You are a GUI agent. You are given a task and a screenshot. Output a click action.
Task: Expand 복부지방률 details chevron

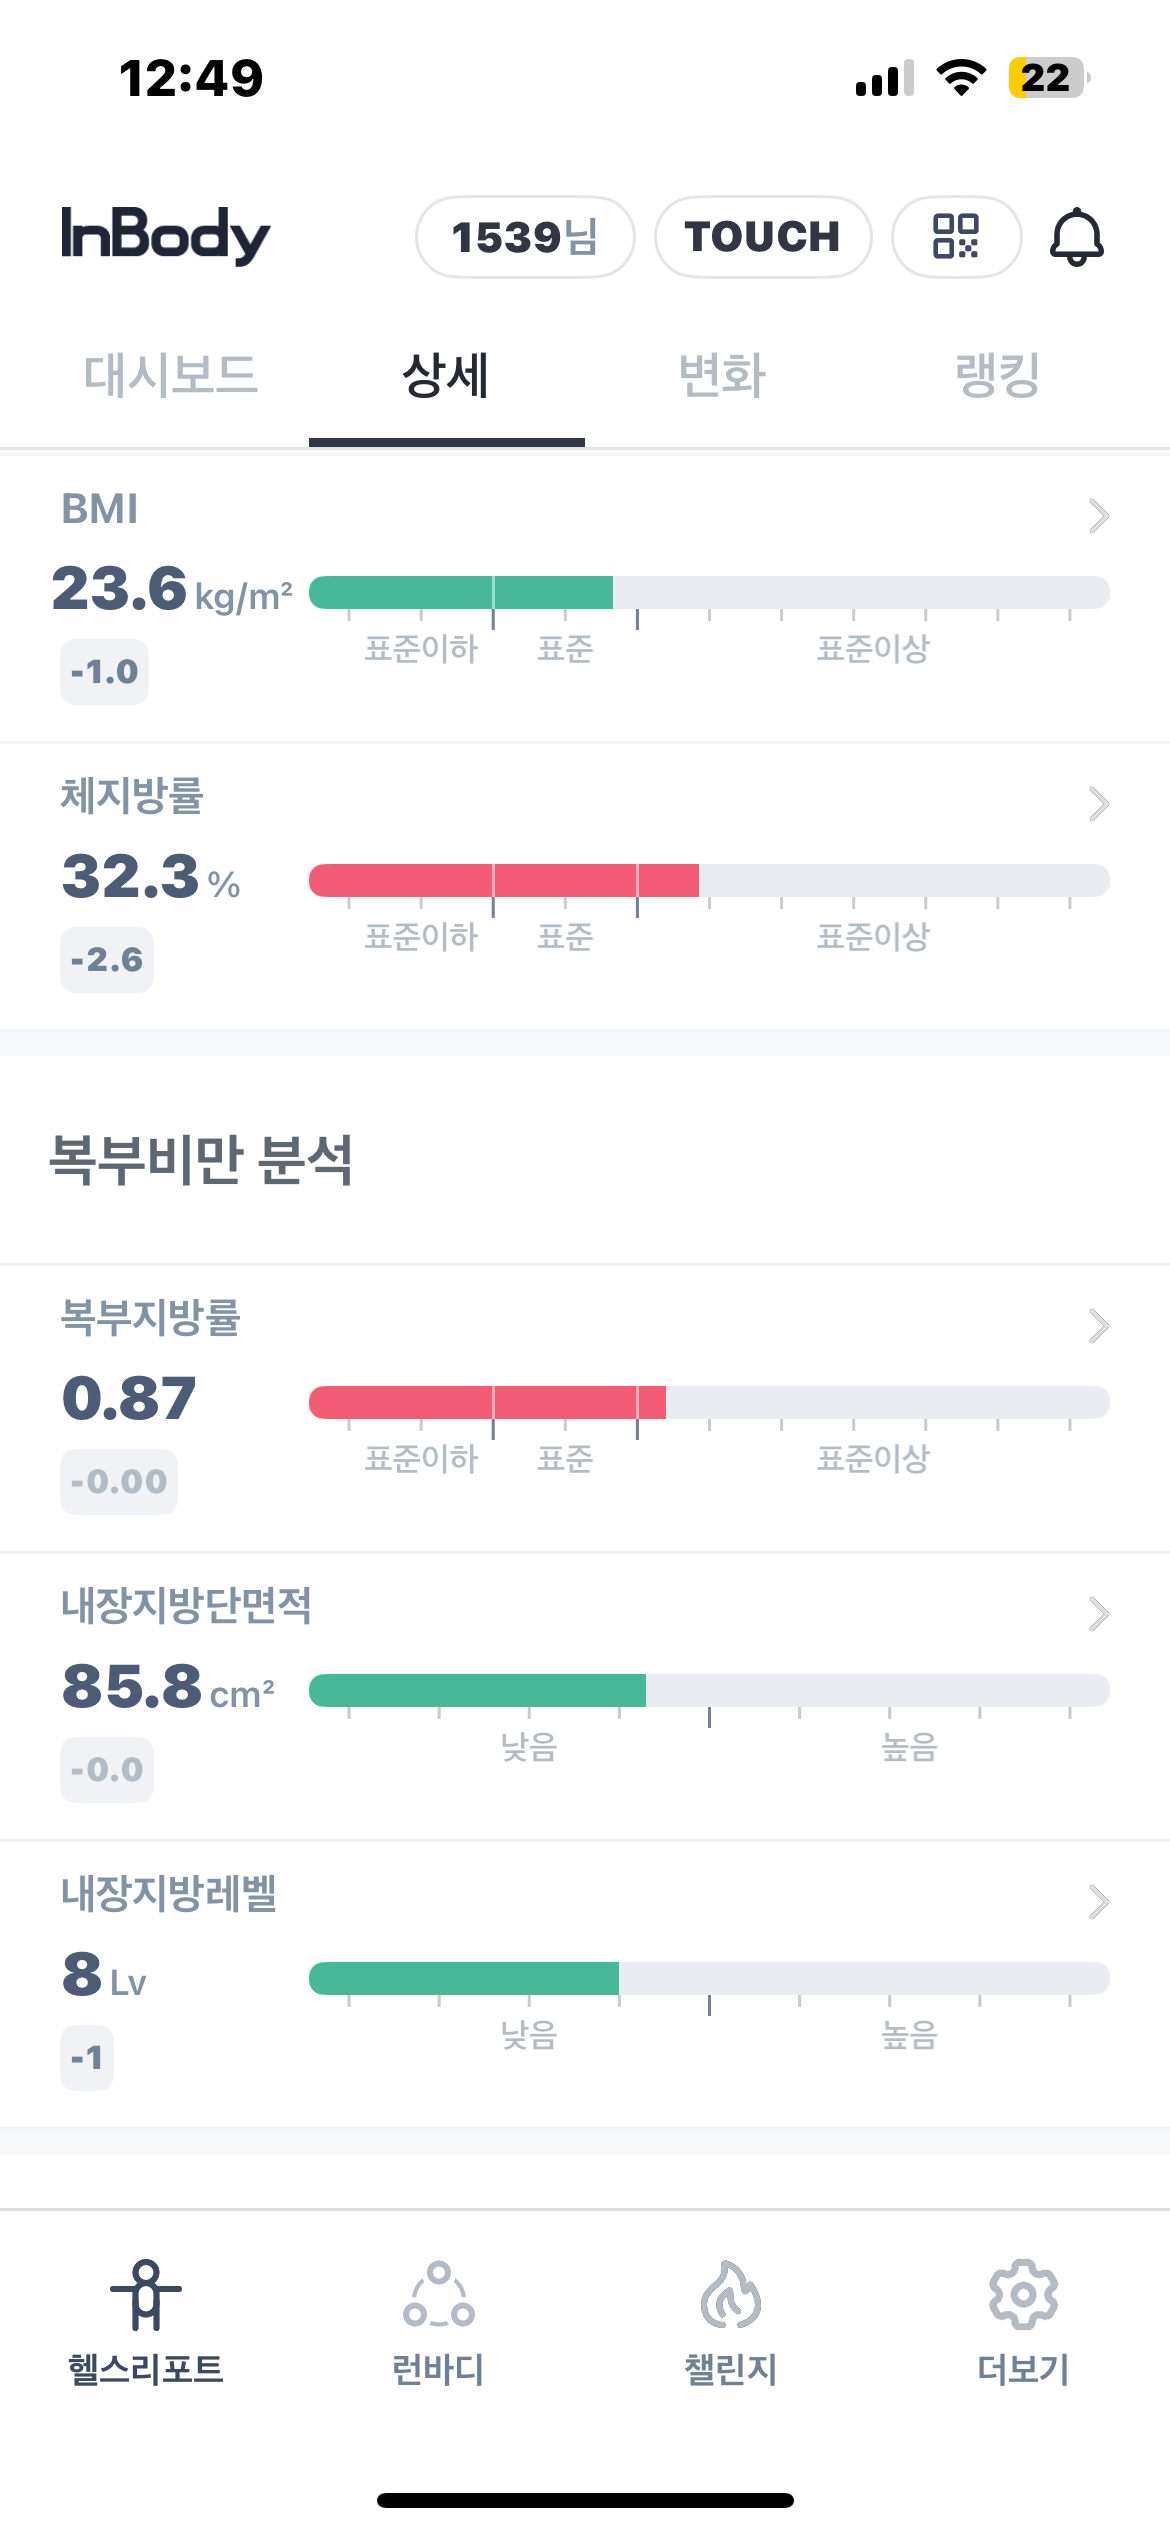1098,1326
